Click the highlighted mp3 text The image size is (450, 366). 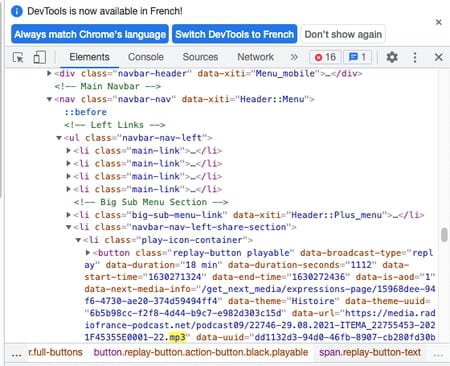click(x=177, y=337)
